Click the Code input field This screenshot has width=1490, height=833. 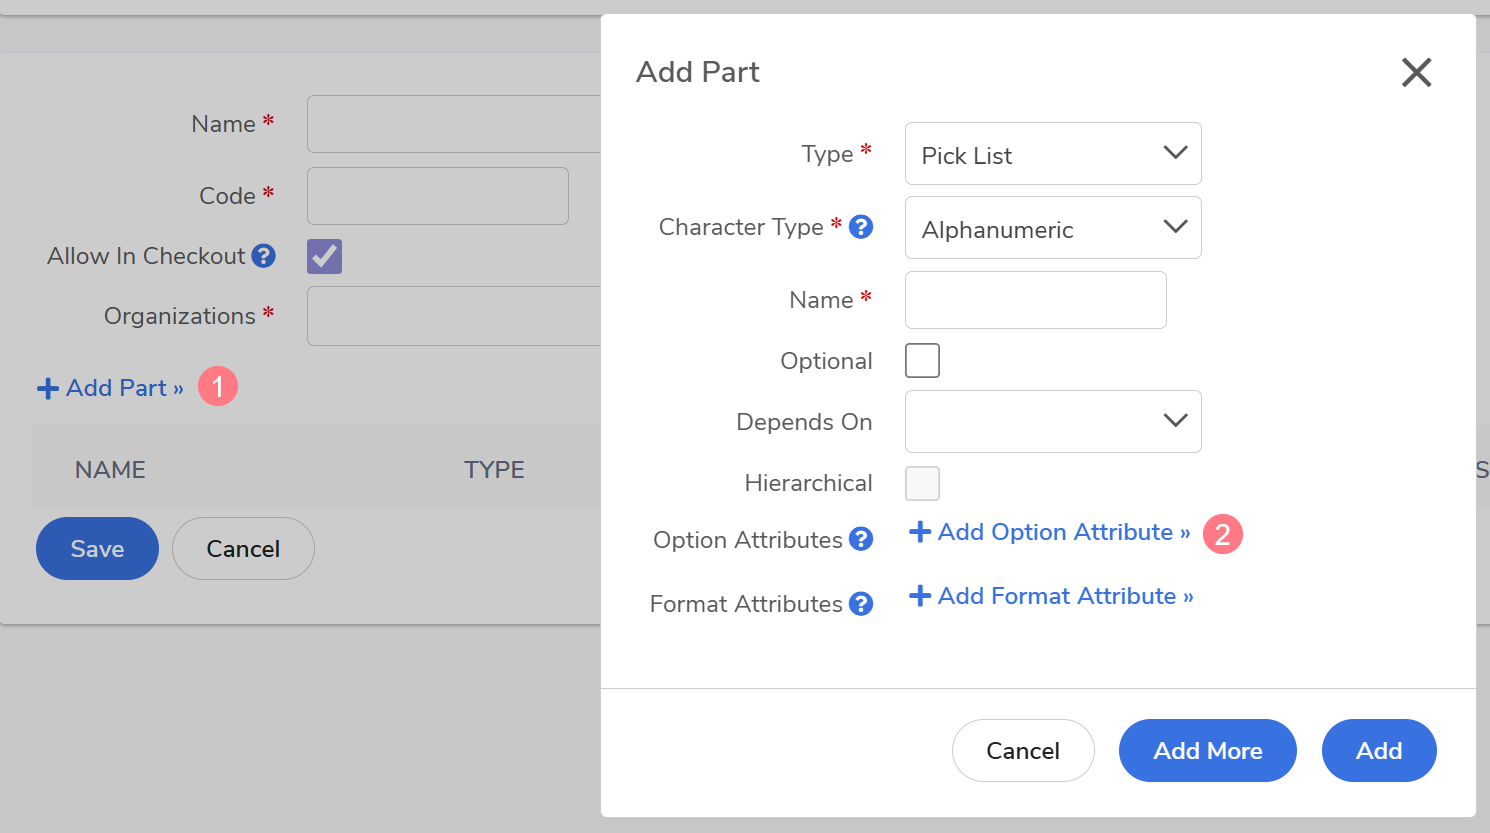437,196
